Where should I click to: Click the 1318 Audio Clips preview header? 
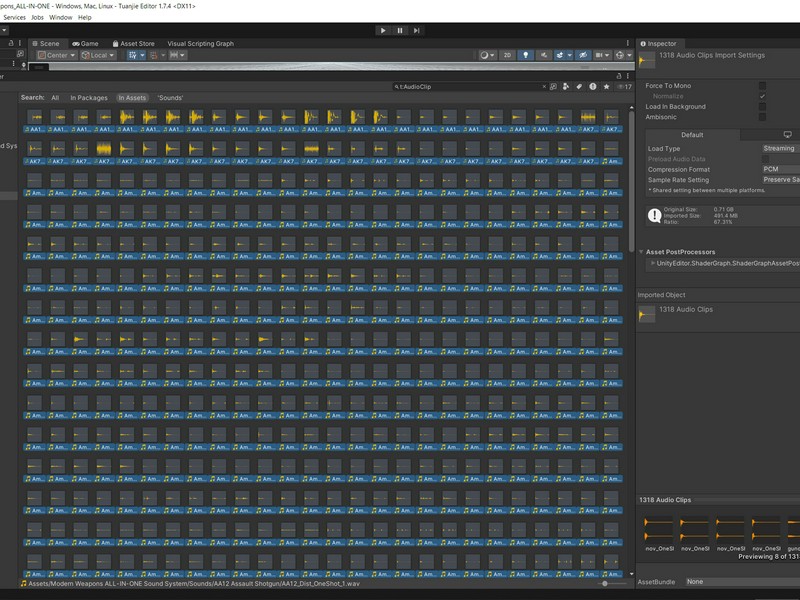point(665,500)
